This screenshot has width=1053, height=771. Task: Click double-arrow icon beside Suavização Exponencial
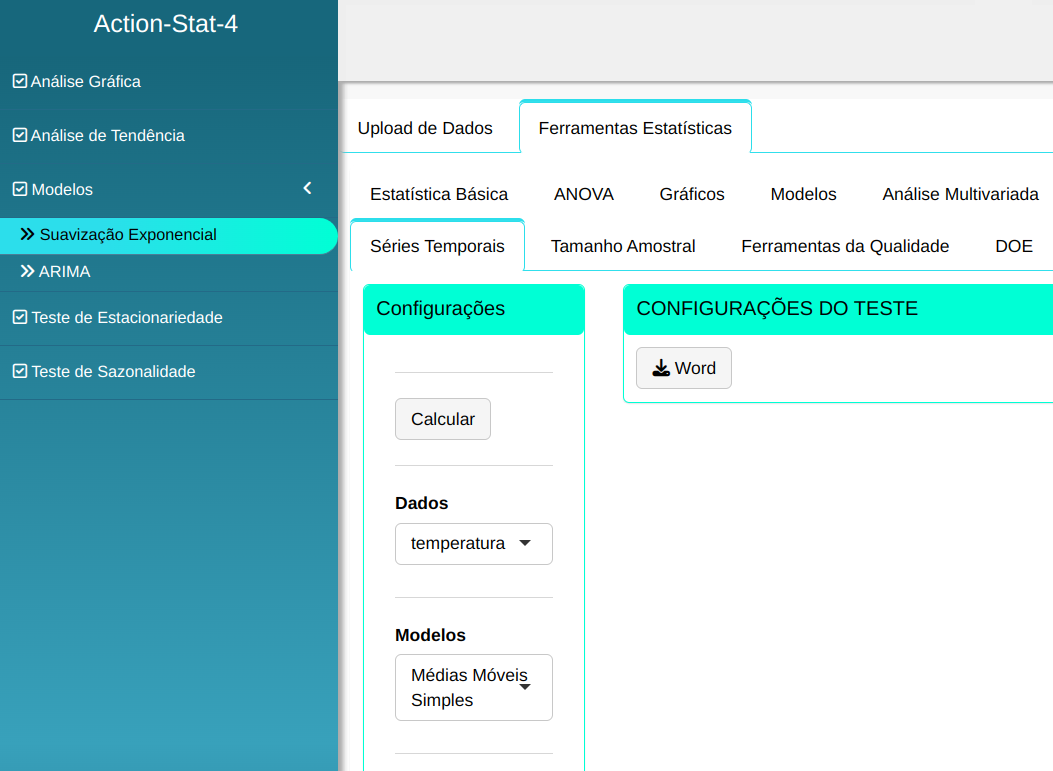coord(27,235)
